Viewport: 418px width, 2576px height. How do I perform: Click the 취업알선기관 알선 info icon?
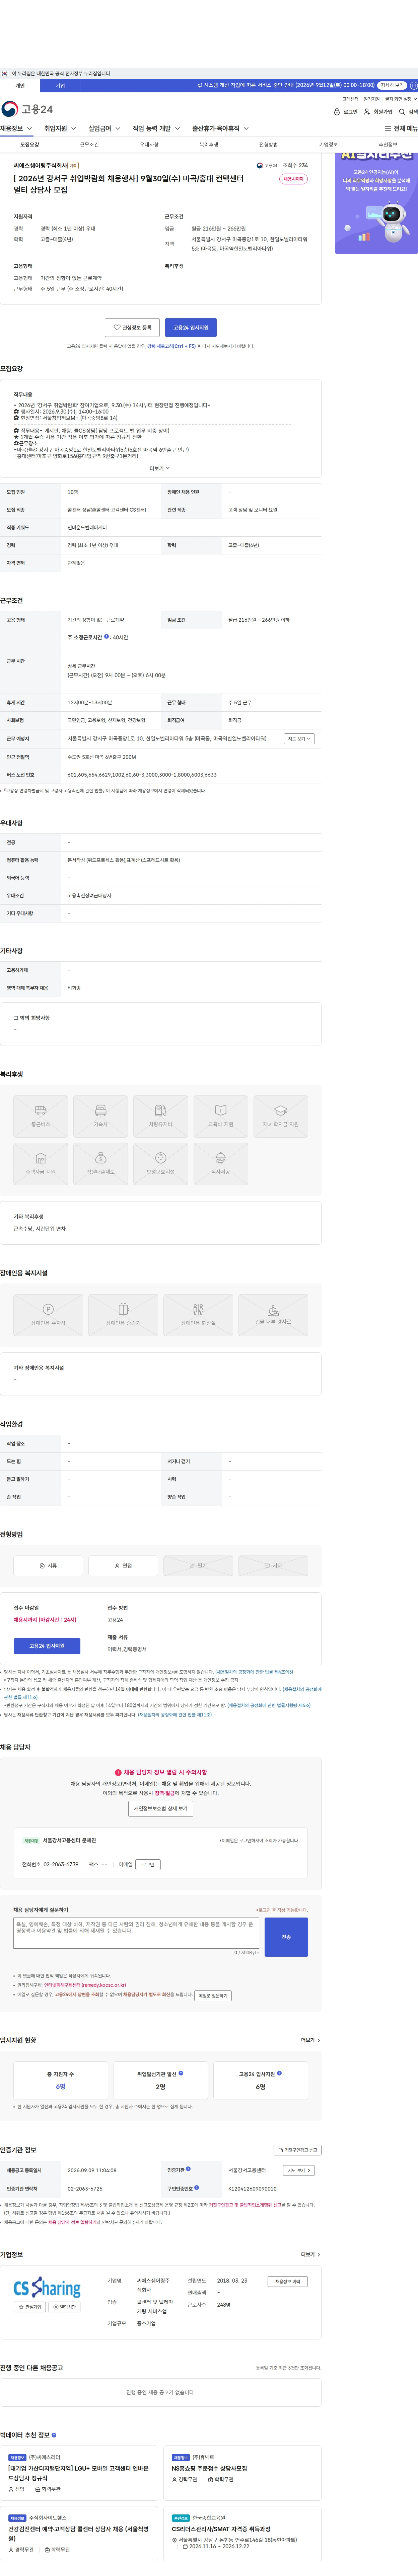(x=181, y=2073)
